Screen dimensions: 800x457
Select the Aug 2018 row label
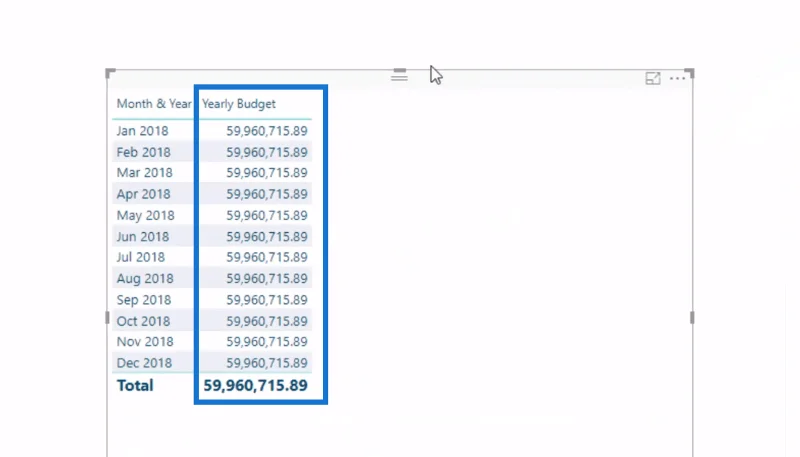145,278
